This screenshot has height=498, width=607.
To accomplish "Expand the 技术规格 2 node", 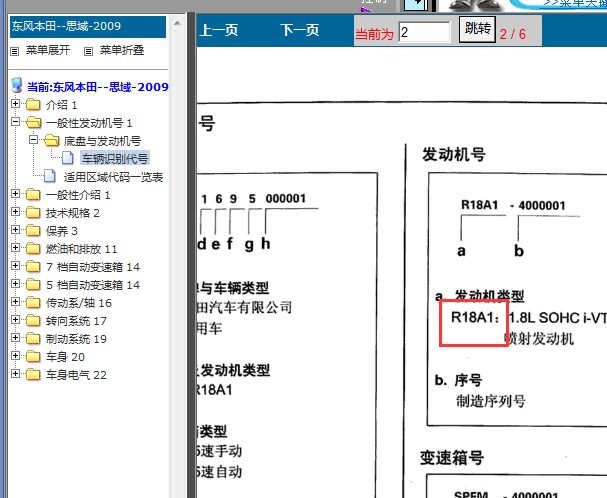I will (15, 212).
